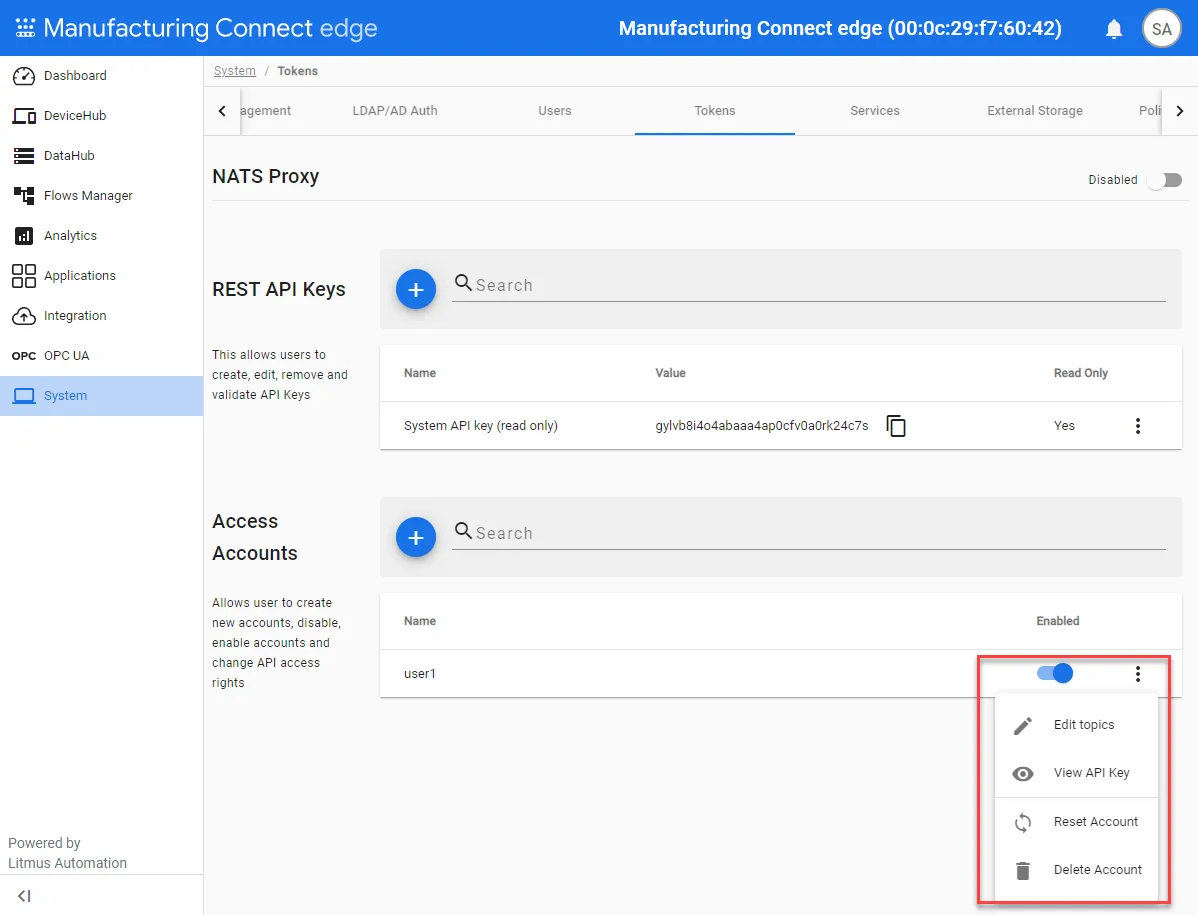Click the Analytics chart icon
The width and height of the screenshot is (1198, 915).
(24, 236)
